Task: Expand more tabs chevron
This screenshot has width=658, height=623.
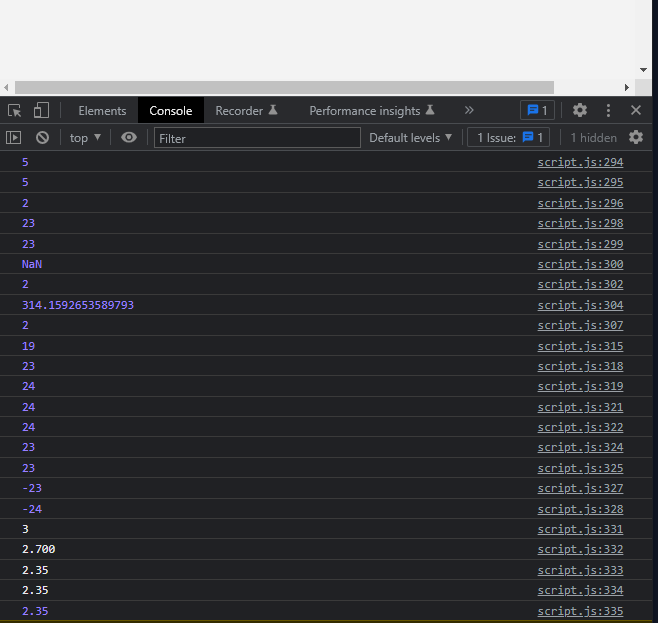Action: tap(469, 110)
